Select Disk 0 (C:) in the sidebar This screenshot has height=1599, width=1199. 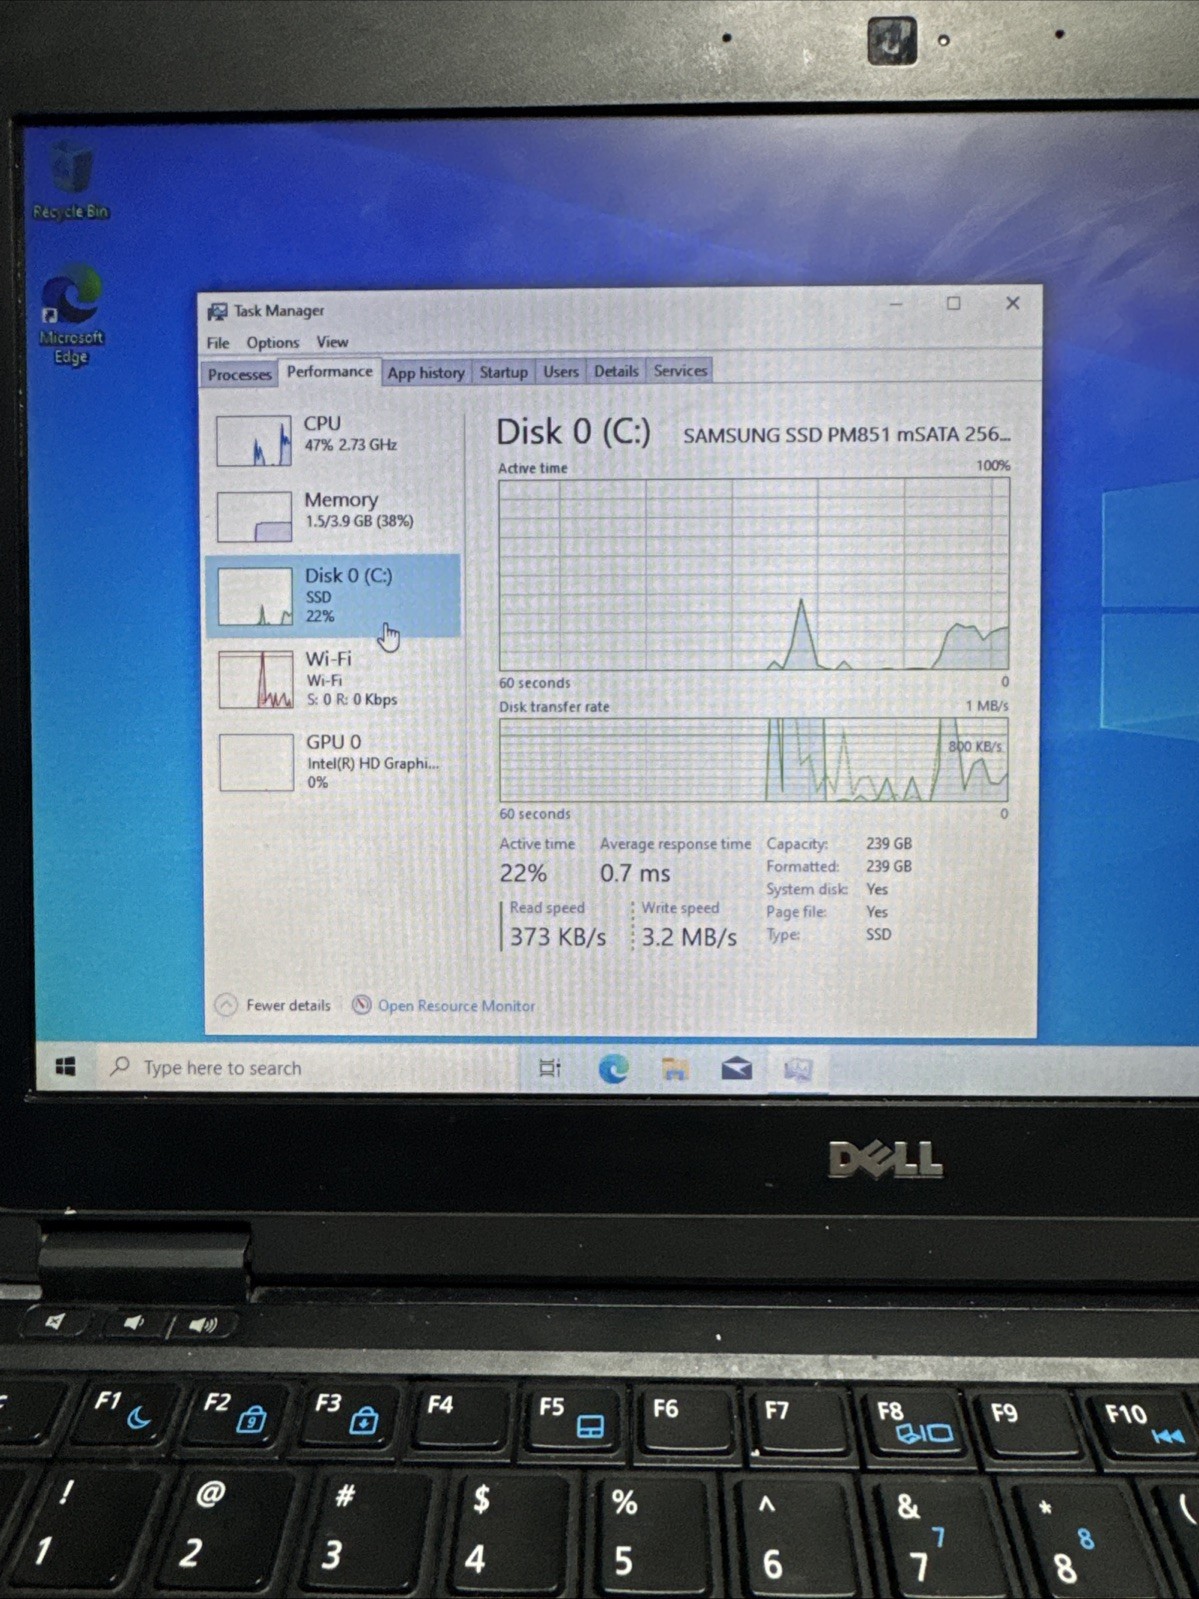click(333, 596)
